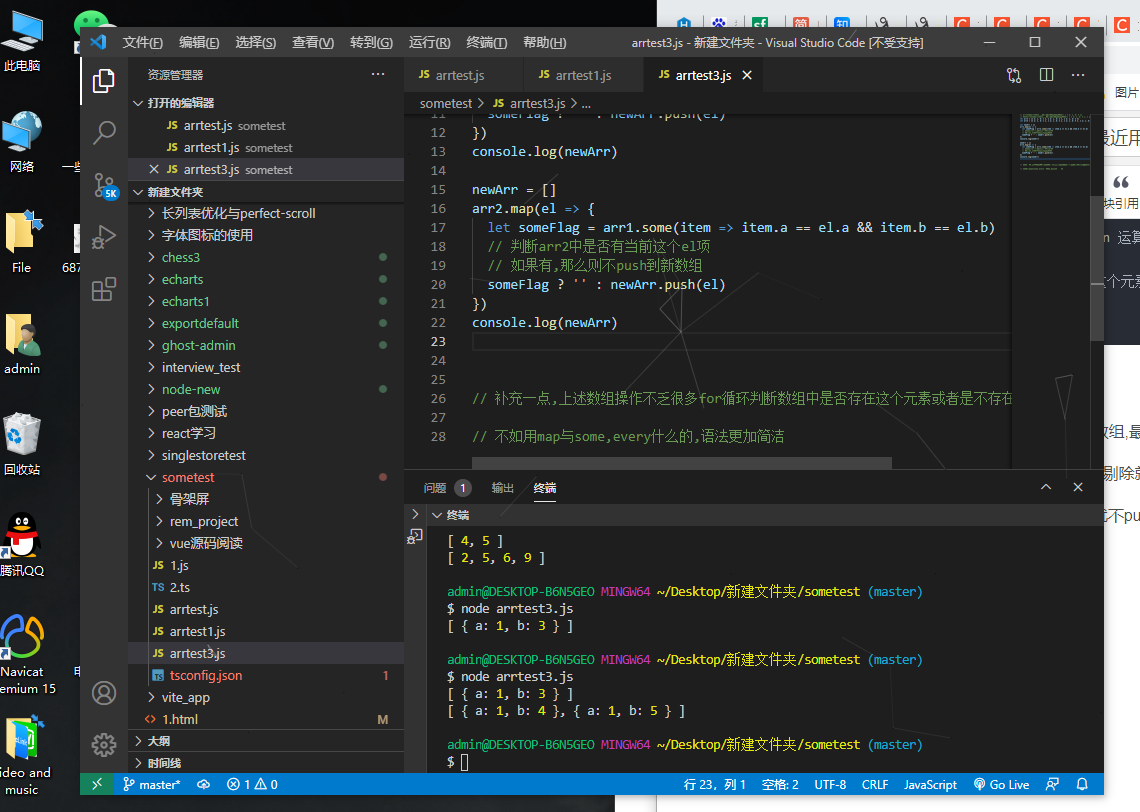Expand the echarts1 folder
The width and height of the screenshot is (1140, 812).
coord(266,301)
